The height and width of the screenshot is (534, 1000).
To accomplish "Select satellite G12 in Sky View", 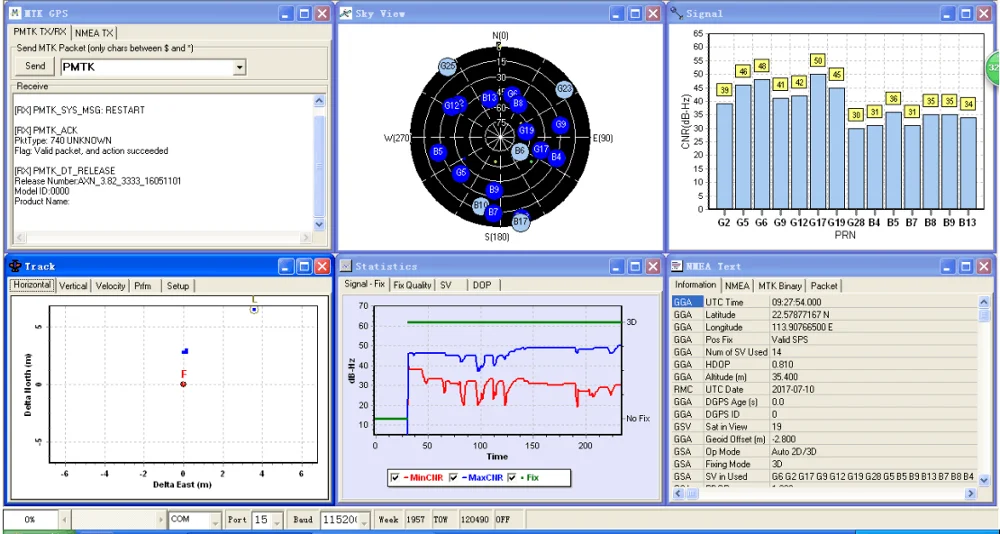I will [453, 105].
